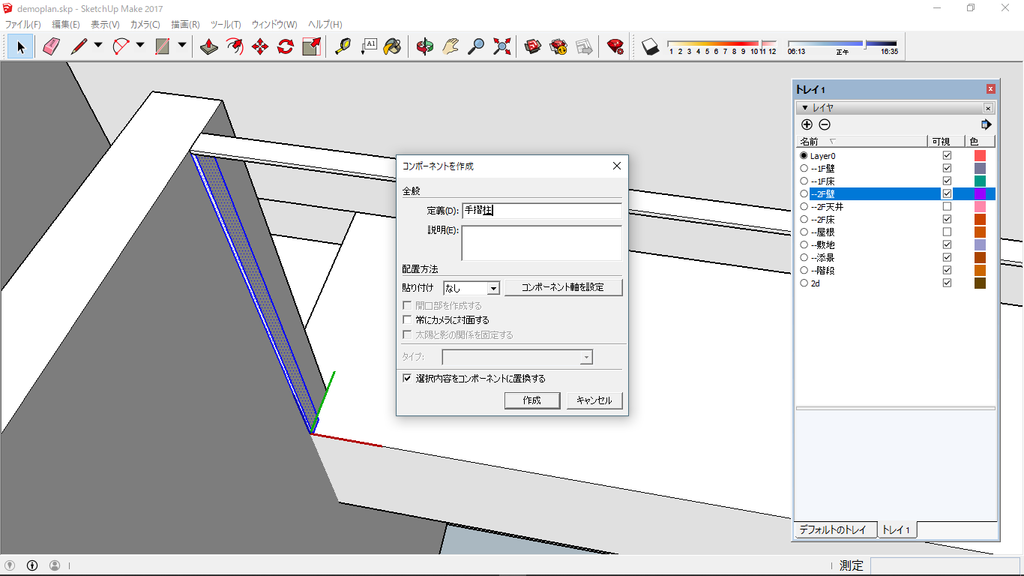The height and width of the screenshot is (576, 1024).
Task: Toggle visibility of Layer0
Action: [947, 155]
